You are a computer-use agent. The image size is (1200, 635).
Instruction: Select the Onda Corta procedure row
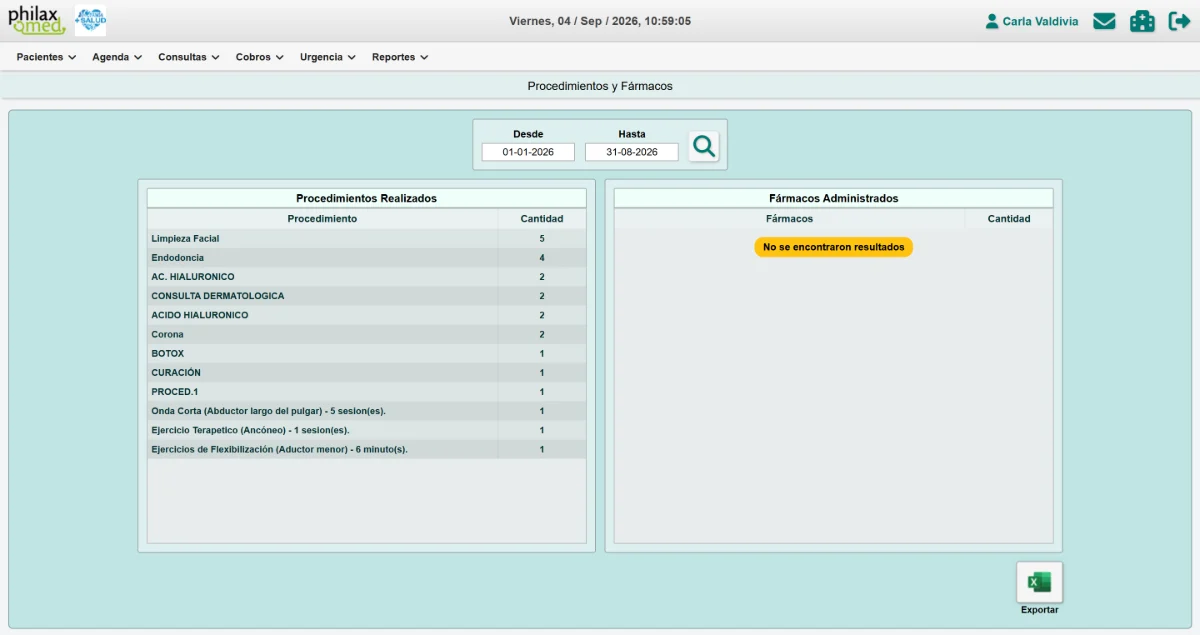[x=367, y=411]
